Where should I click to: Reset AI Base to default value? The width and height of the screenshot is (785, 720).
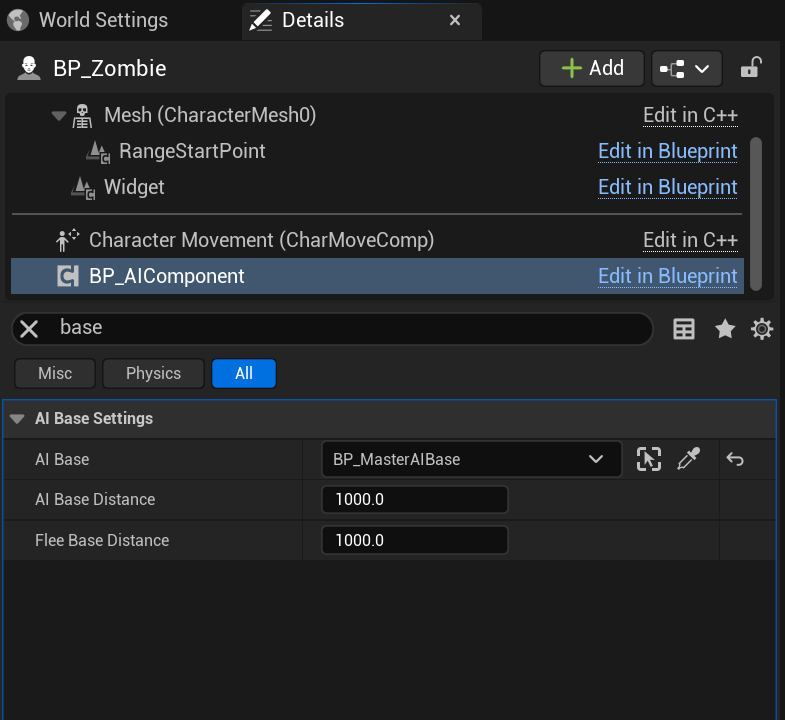pos(735,460)
